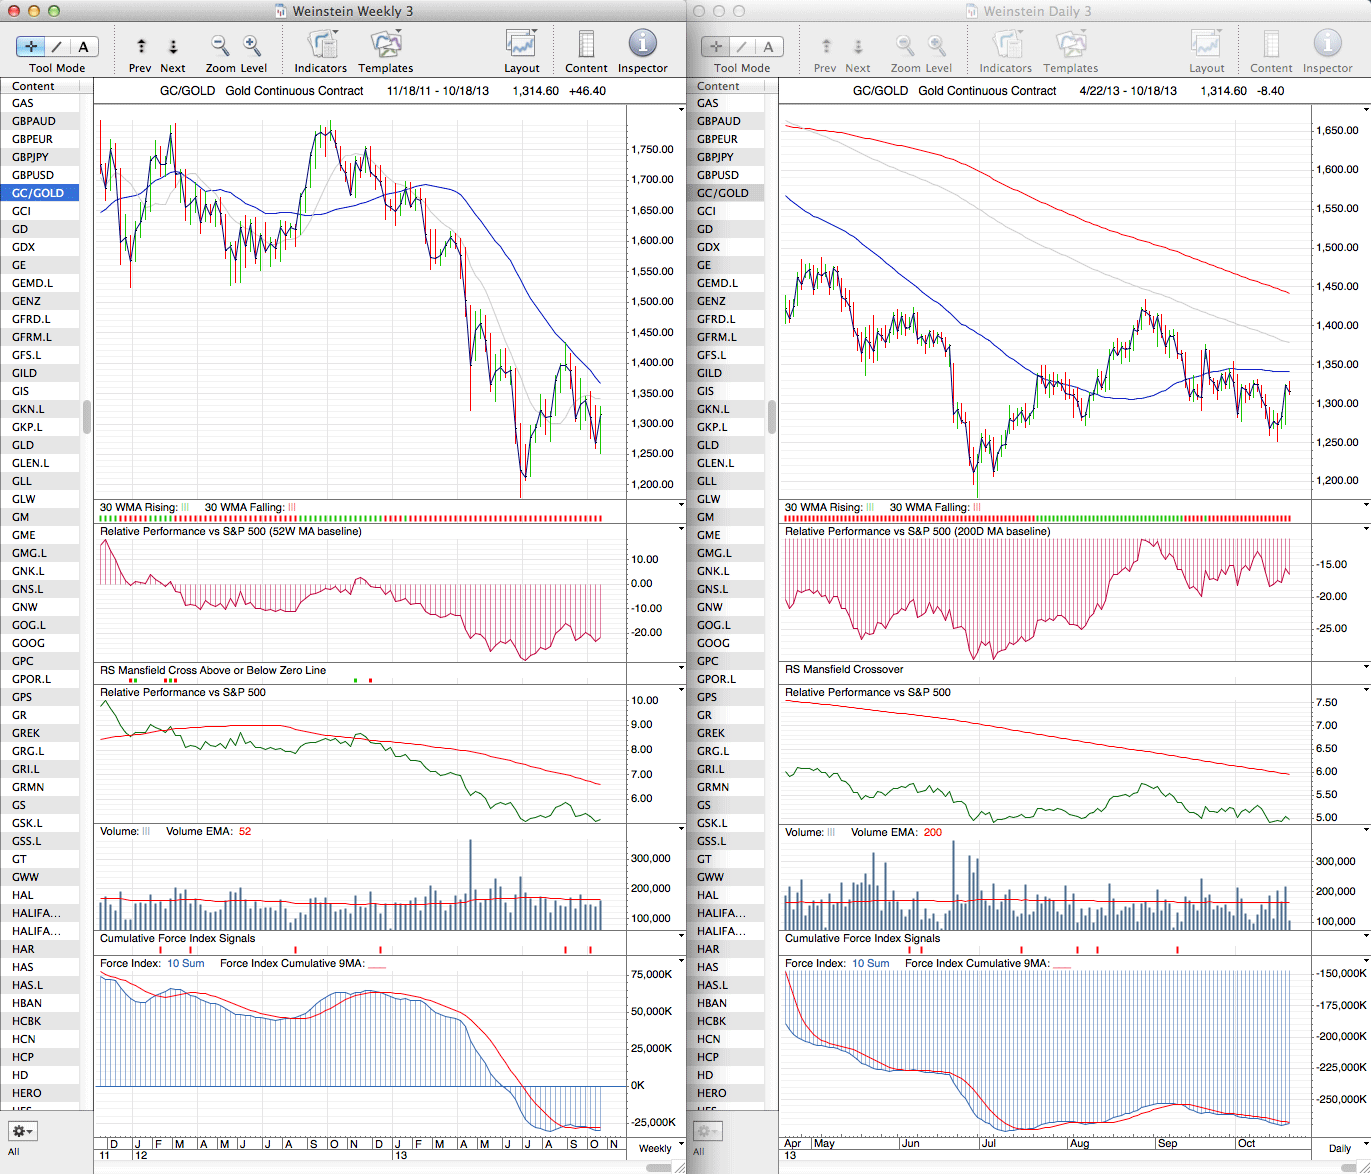Screen dimensions: 1371x1174
Task: Open Layout menu in Weinstein Weekly toolbar
Action: [x=521, y=45]
